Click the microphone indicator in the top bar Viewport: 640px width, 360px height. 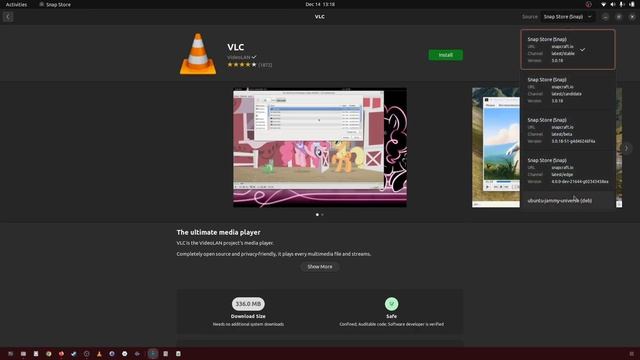coord(622,4)
